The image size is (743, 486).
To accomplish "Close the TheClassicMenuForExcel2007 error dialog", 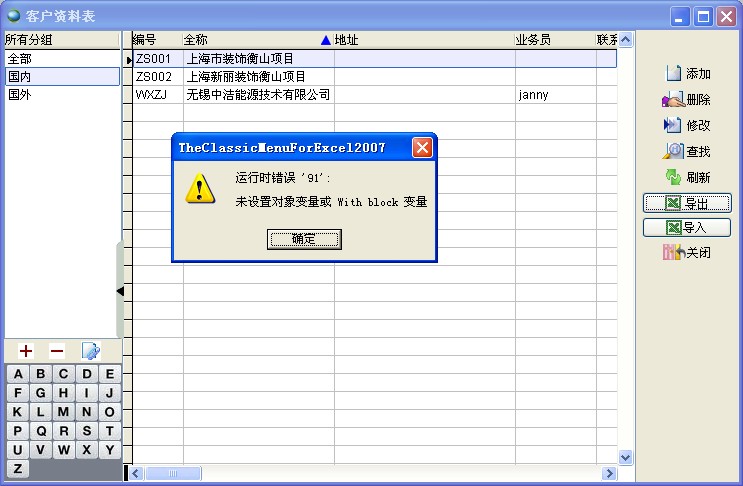I will pos(423,148).
